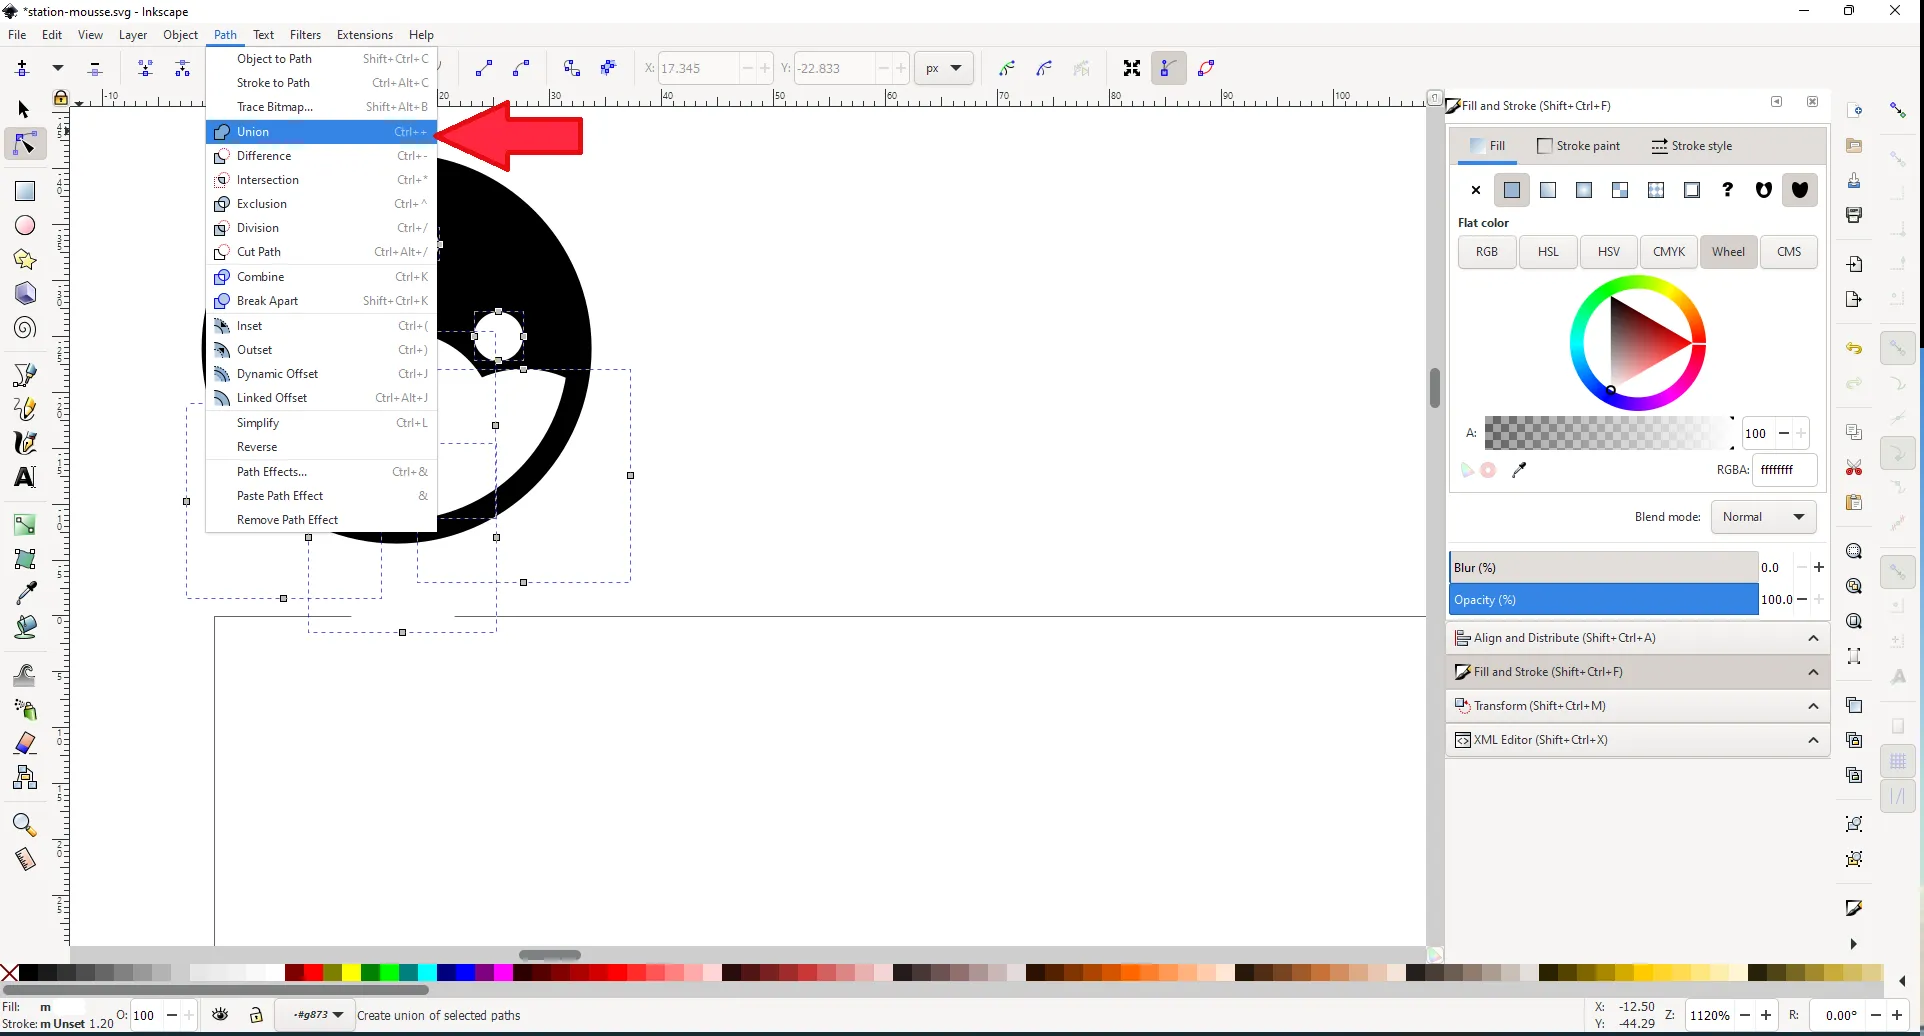Select the Spiral tool
The image size is (1924, 1036).
click(x=25, y=328)
